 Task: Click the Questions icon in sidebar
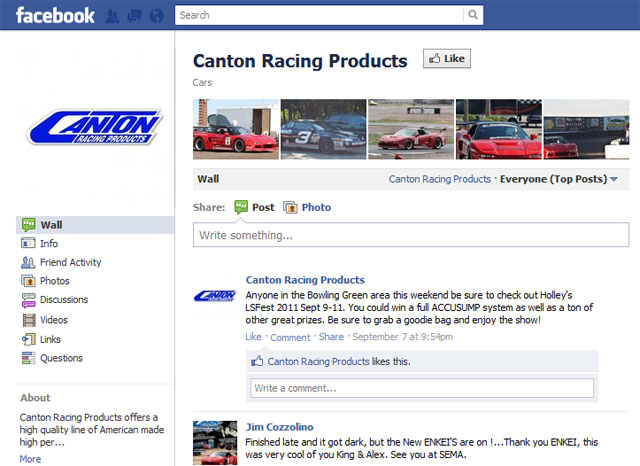tap(28, 358)
